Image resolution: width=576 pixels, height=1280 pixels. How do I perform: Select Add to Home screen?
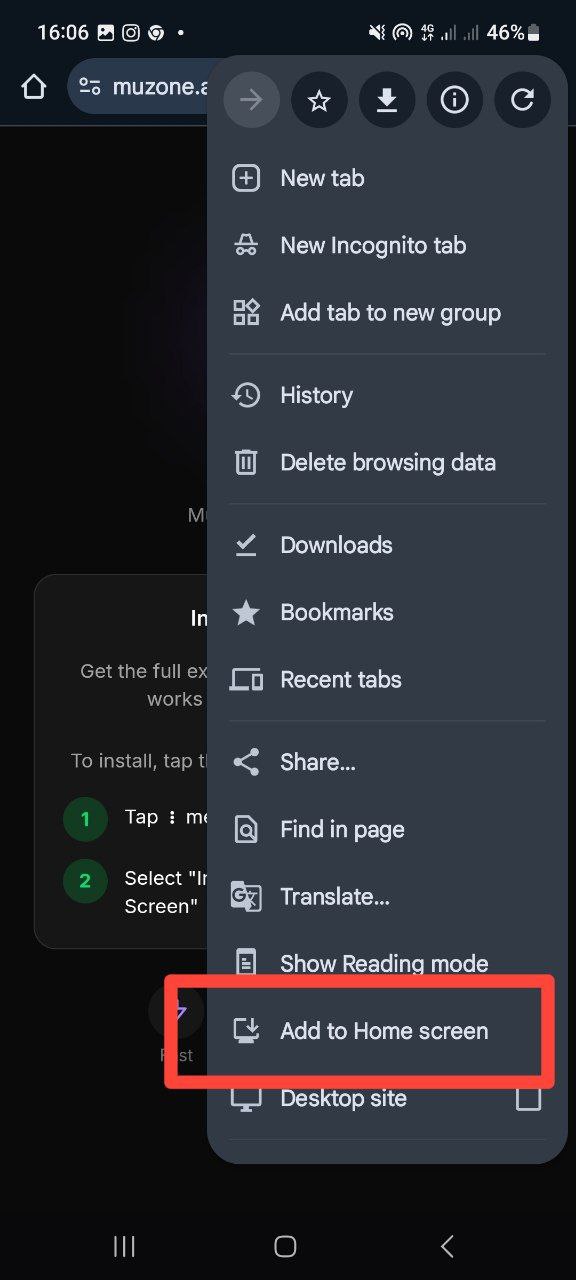point(388,1031)
